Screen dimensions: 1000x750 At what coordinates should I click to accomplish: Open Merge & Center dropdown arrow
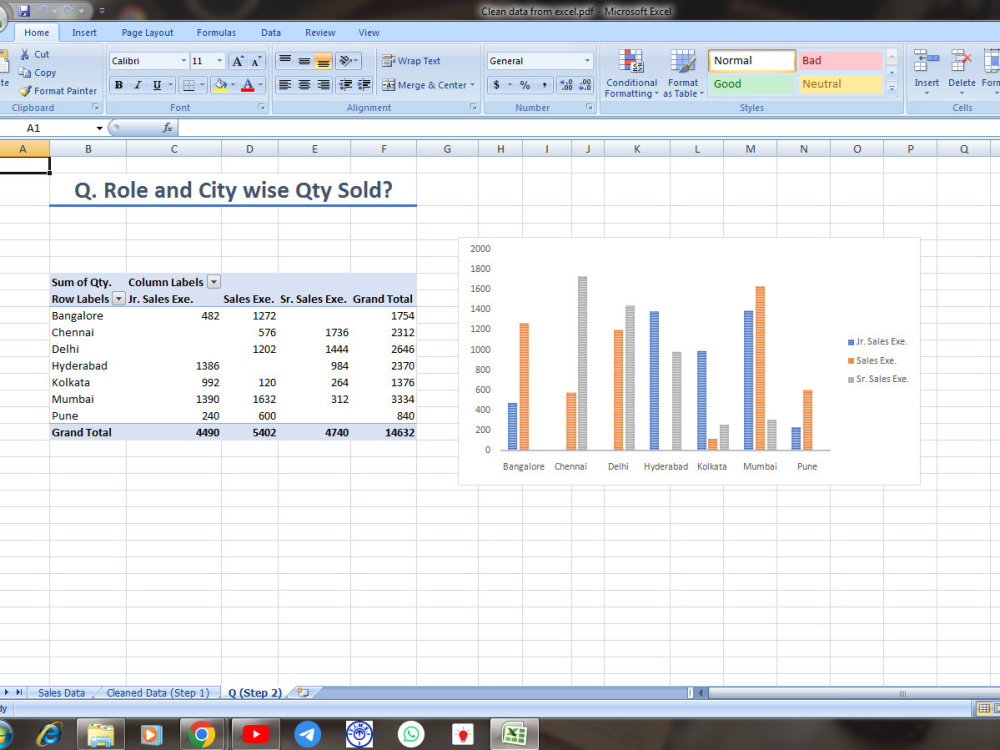point(473,85)
